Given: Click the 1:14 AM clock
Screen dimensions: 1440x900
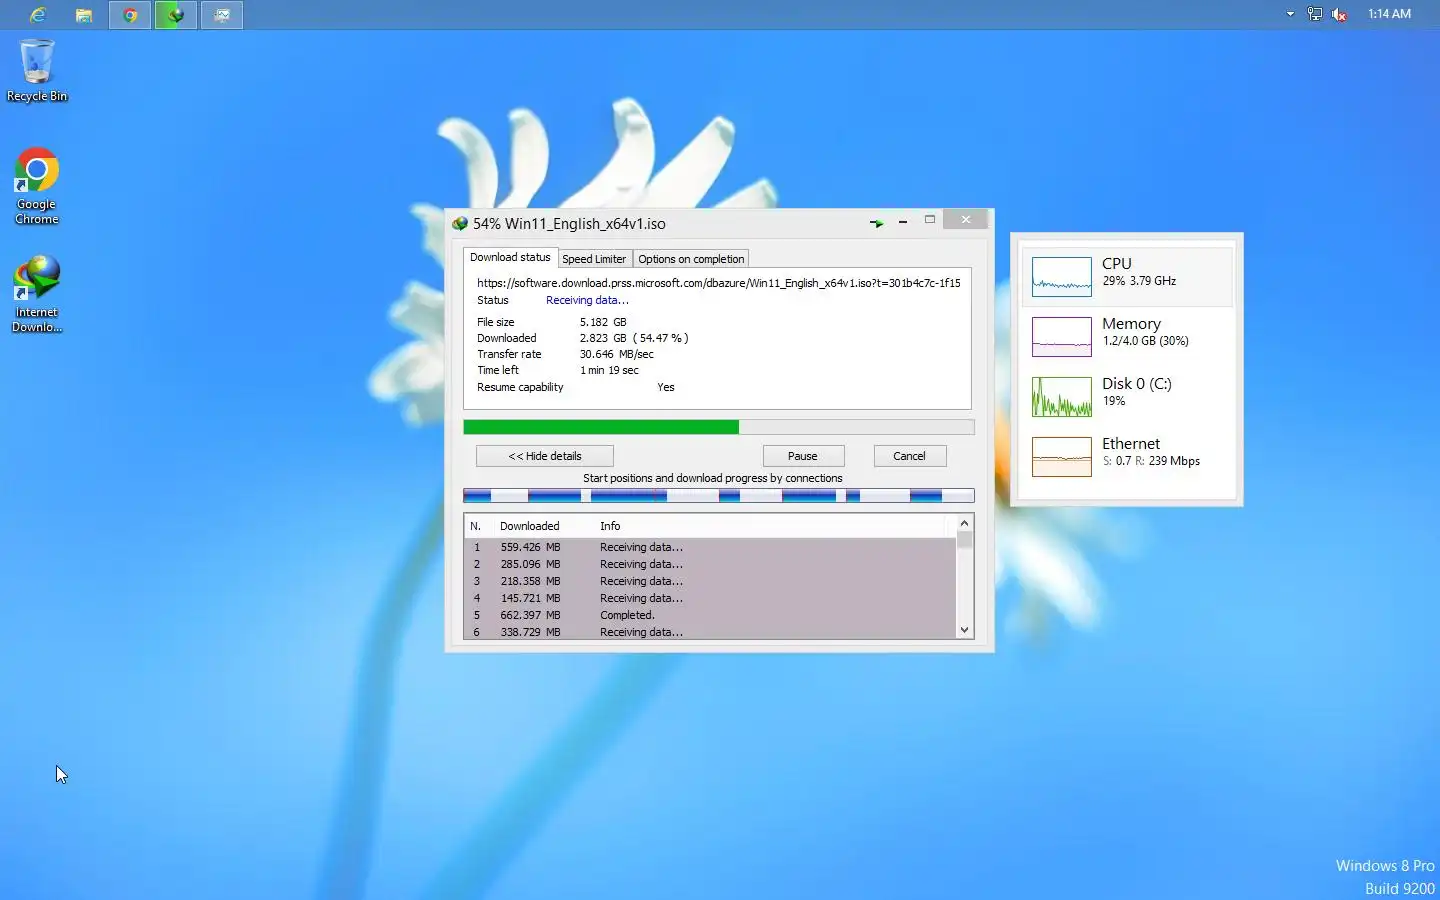Looking at the screenshot, I should click(x=1389, y=14).
